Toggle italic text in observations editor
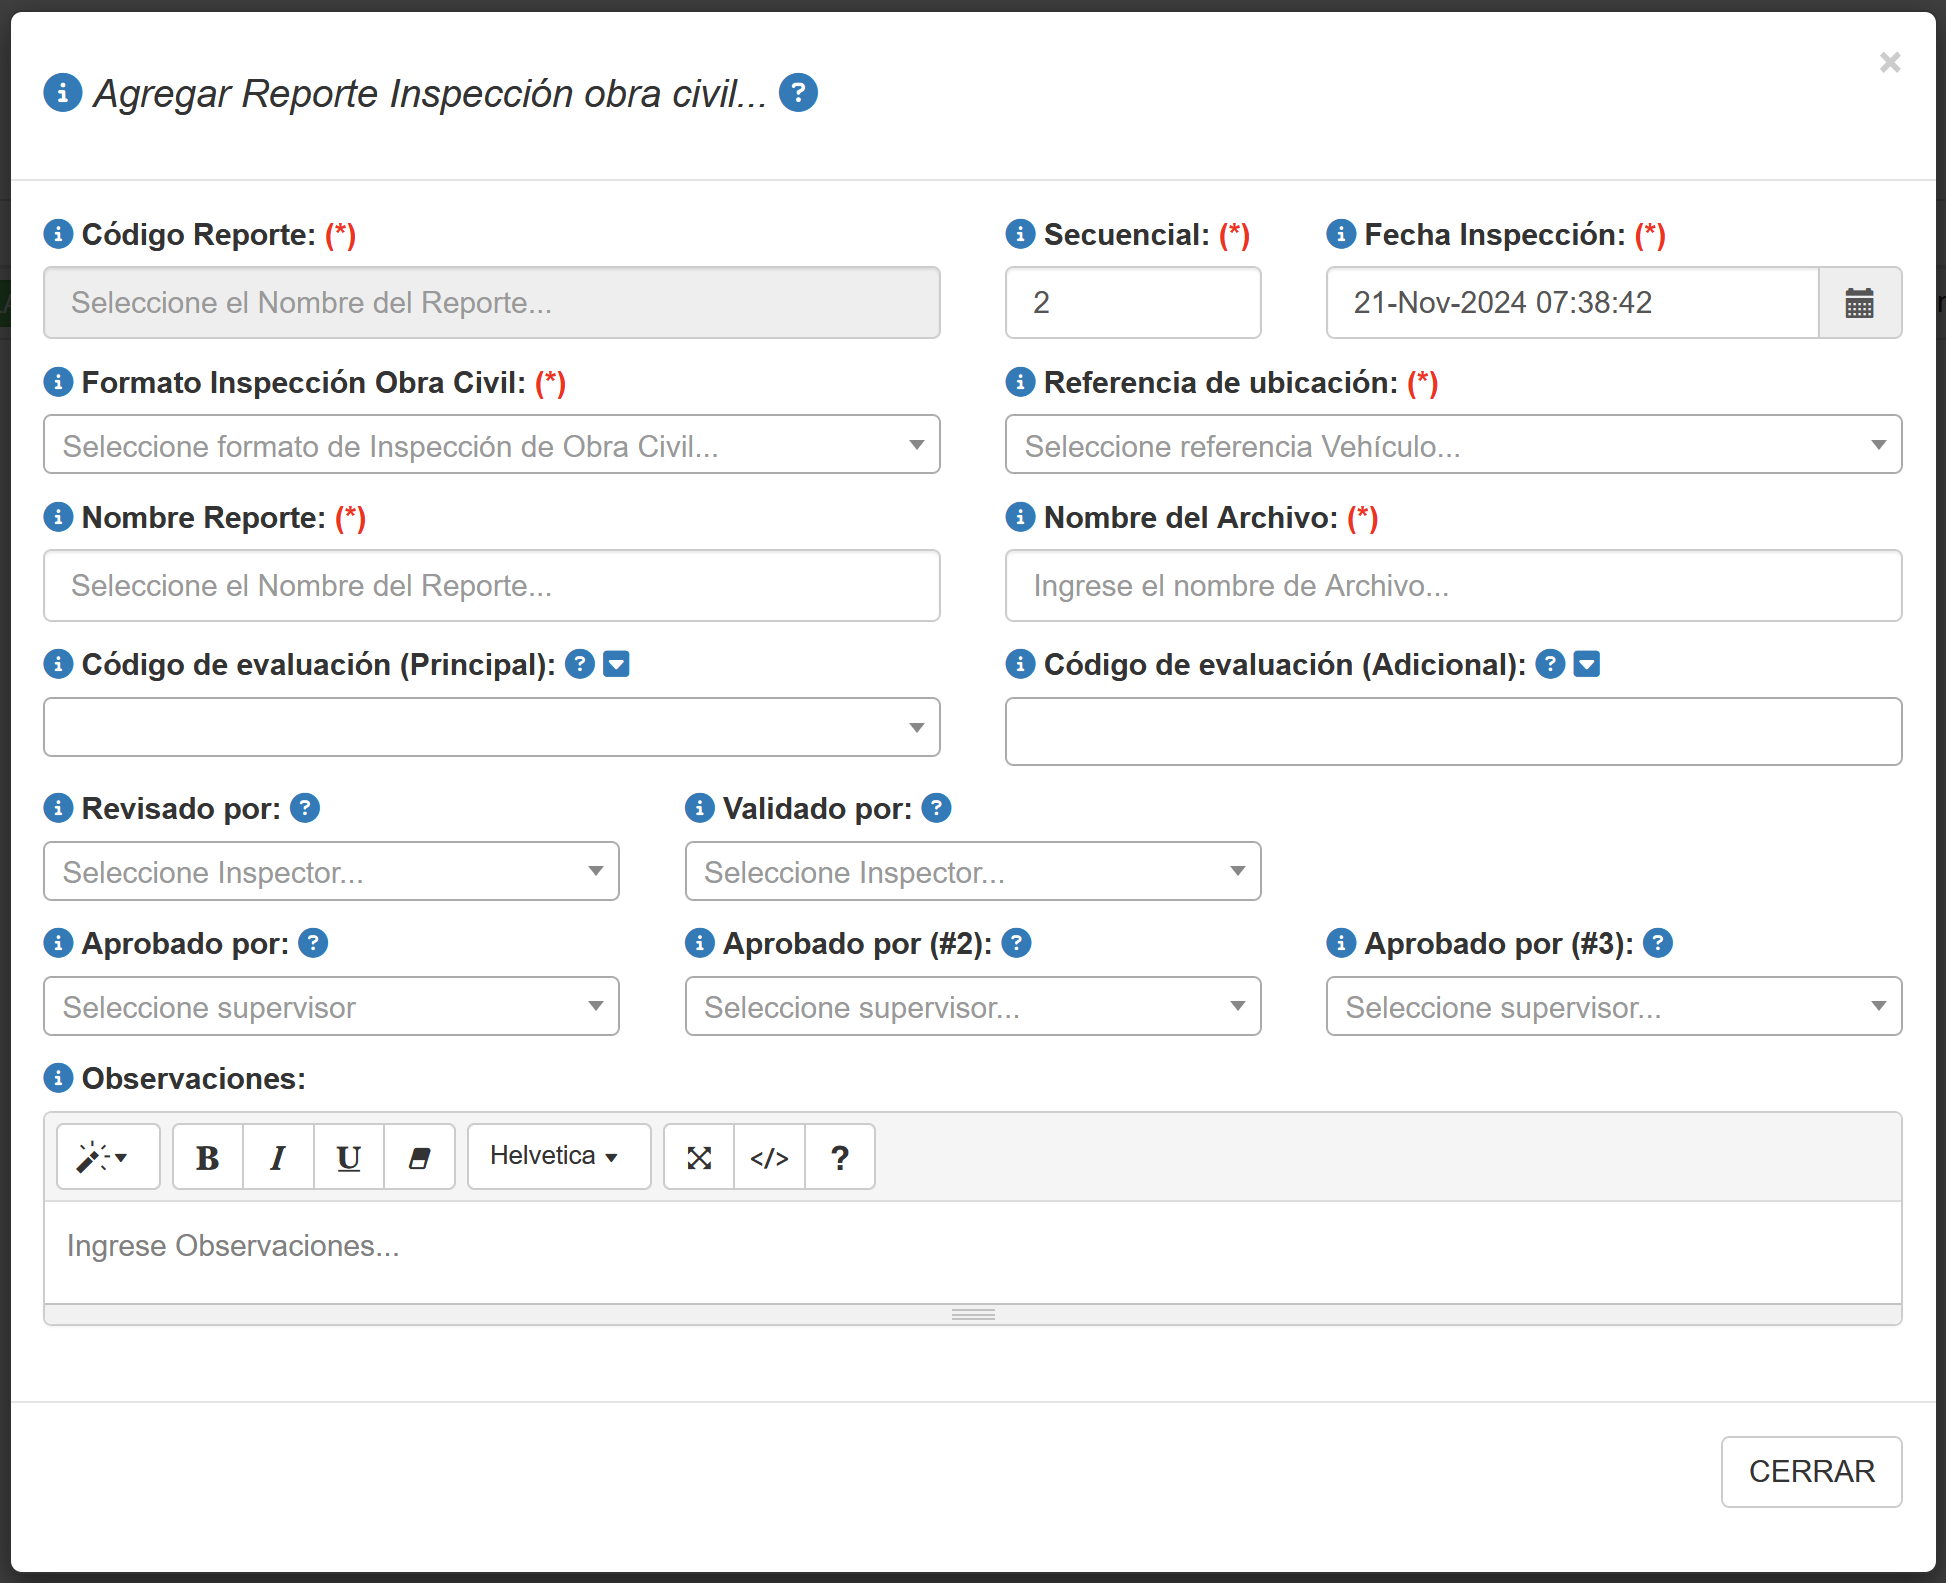The width and height of the screenshot is (1946, 1583). 278,1157
